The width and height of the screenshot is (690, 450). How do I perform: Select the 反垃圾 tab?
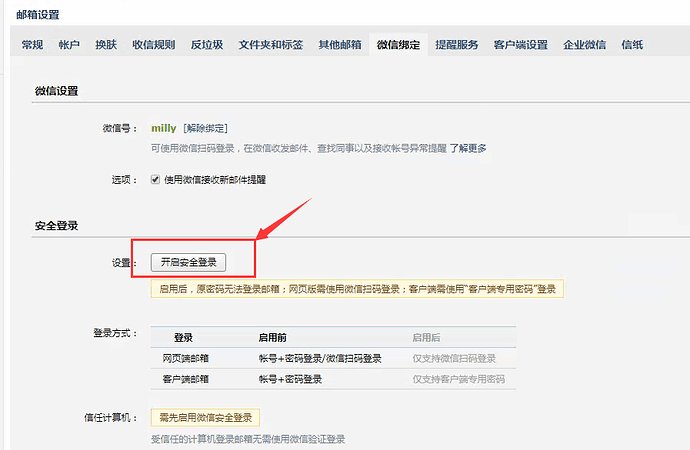207,45
